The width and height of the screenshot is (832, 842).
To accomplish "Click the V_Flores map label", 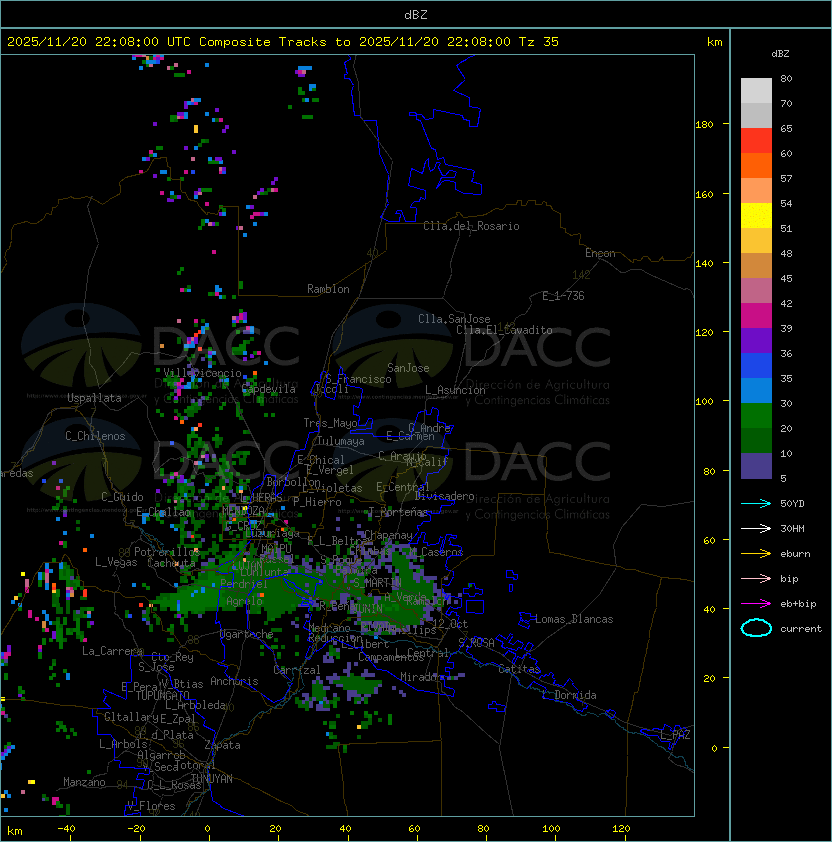I will (x=151, y=806).
